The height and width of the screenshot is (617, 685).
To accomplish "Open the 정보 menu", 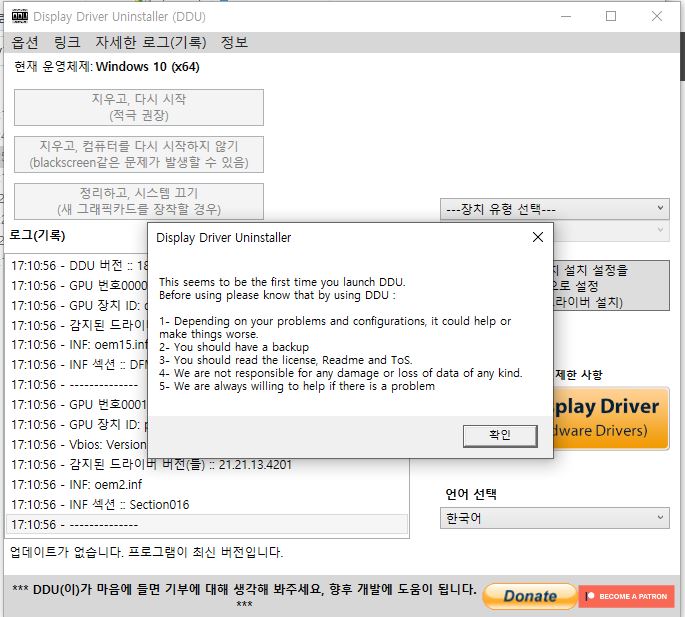I will click(x=234, y=42).
